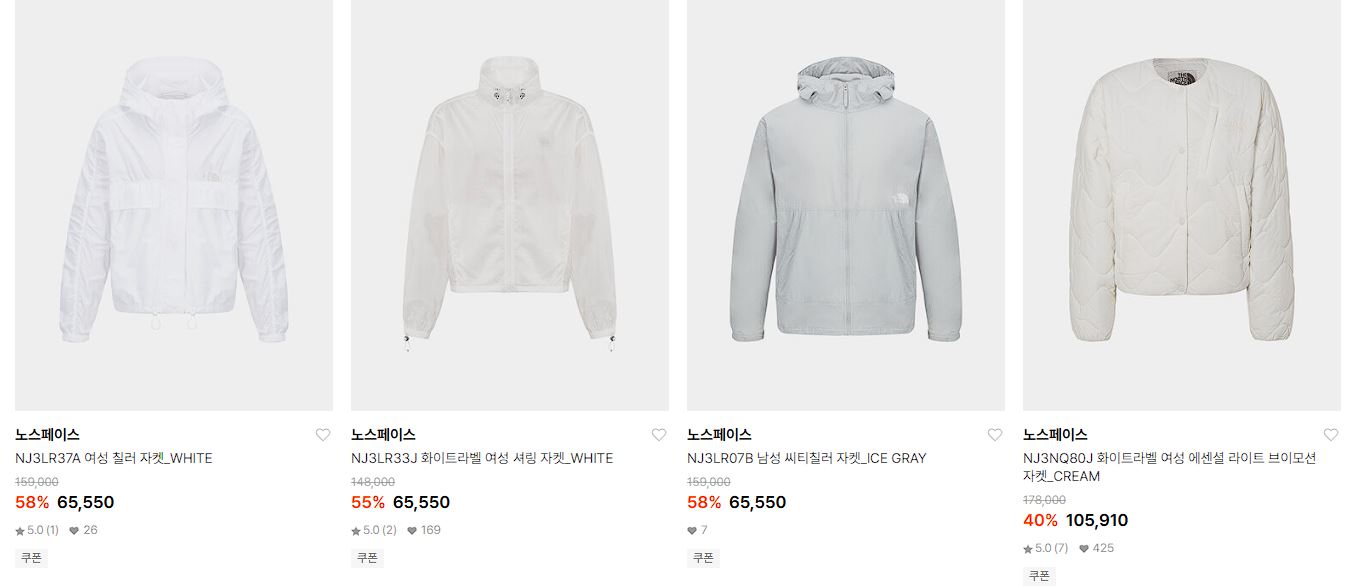Click the 쿠폰 badge under the first jacket

pos(32,558)
